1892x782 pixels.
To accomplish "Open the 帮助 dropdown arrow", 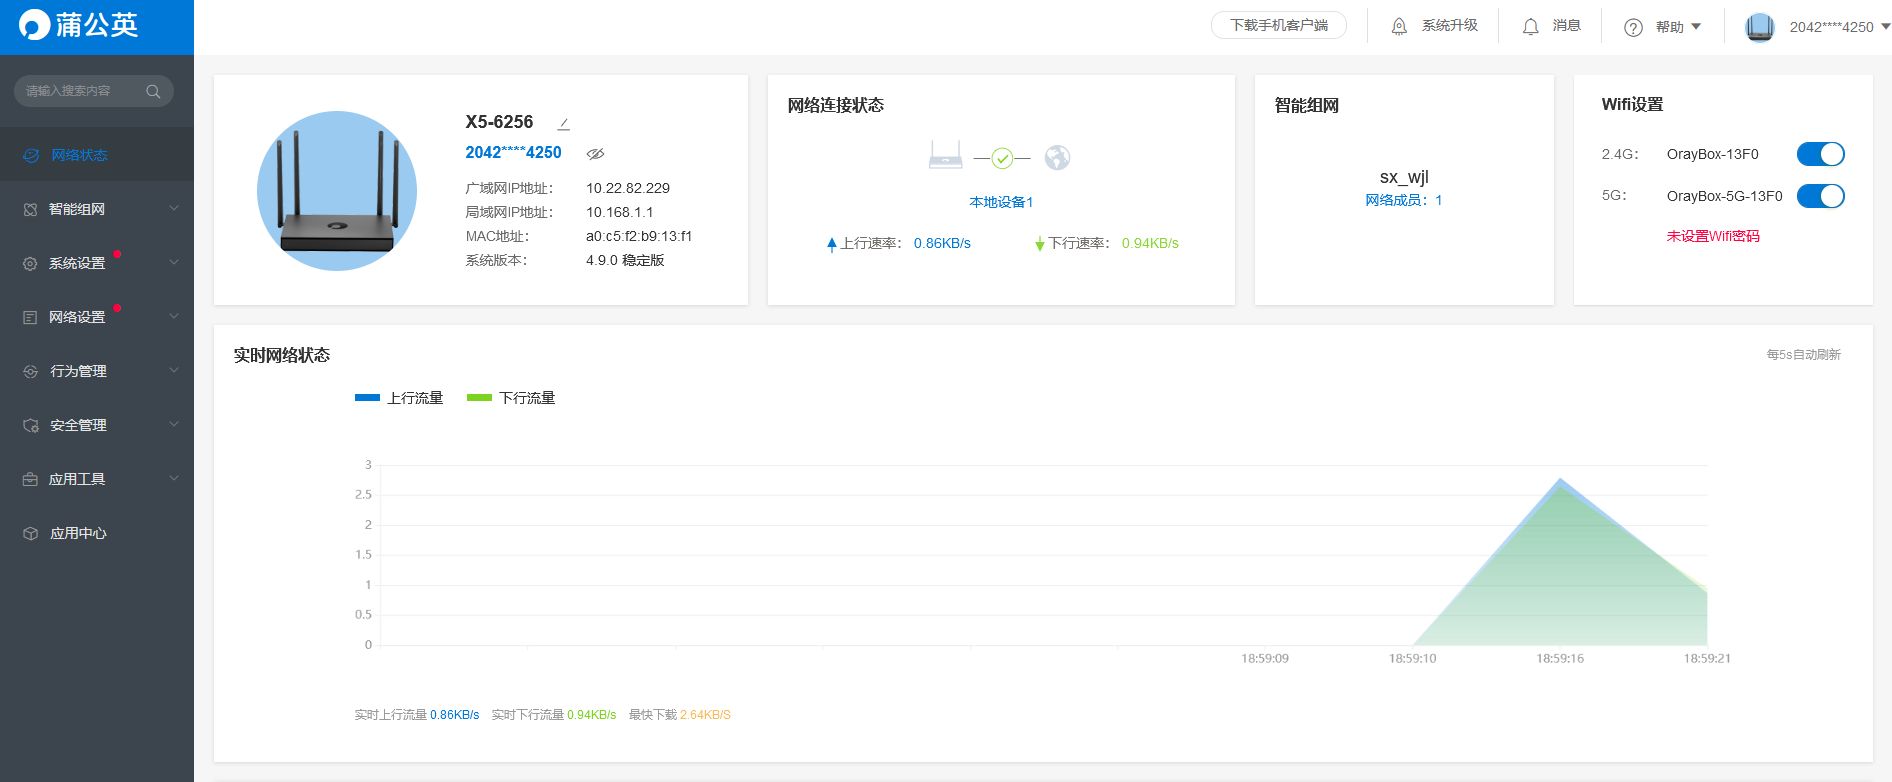I will click(x=1696, y=26).
